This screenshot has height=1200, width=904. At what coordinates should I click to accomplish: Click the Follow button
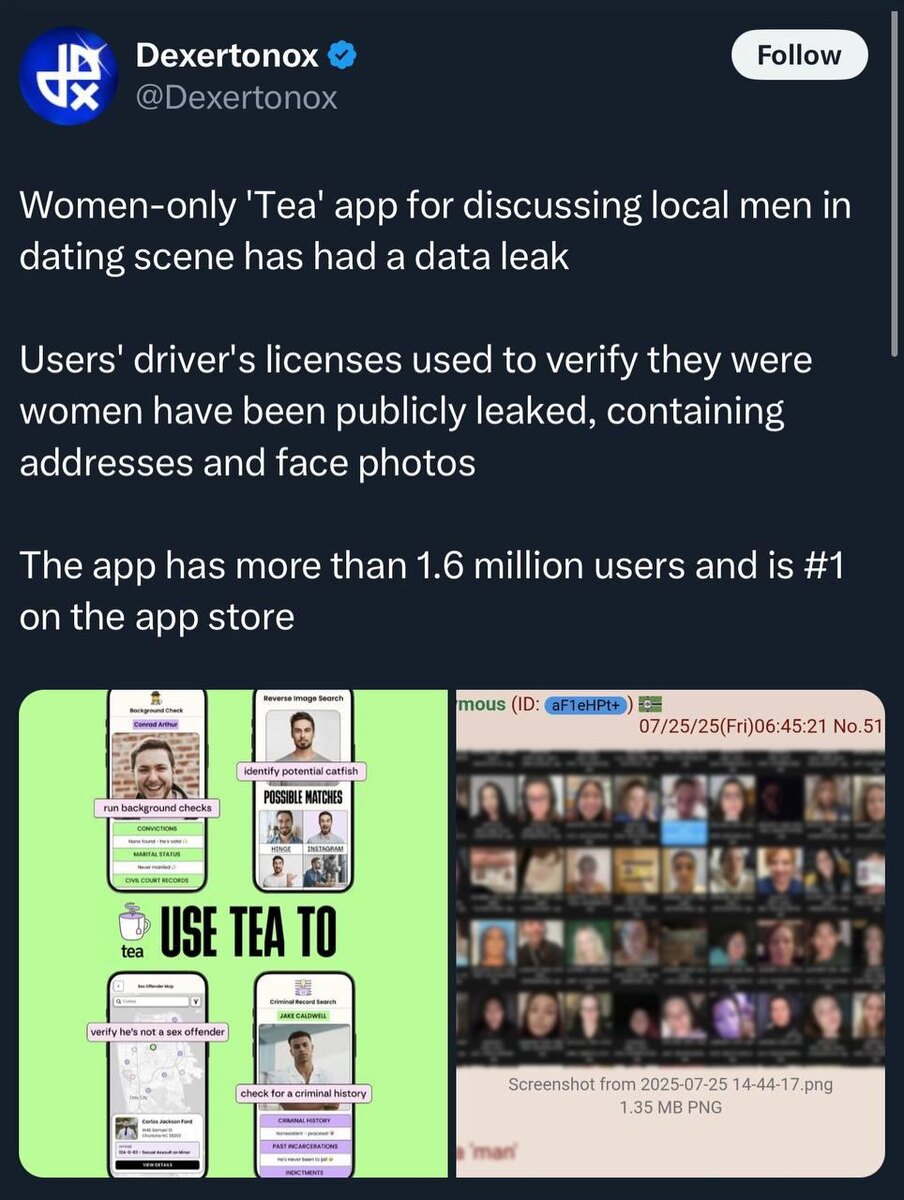(x=800, y=56)
